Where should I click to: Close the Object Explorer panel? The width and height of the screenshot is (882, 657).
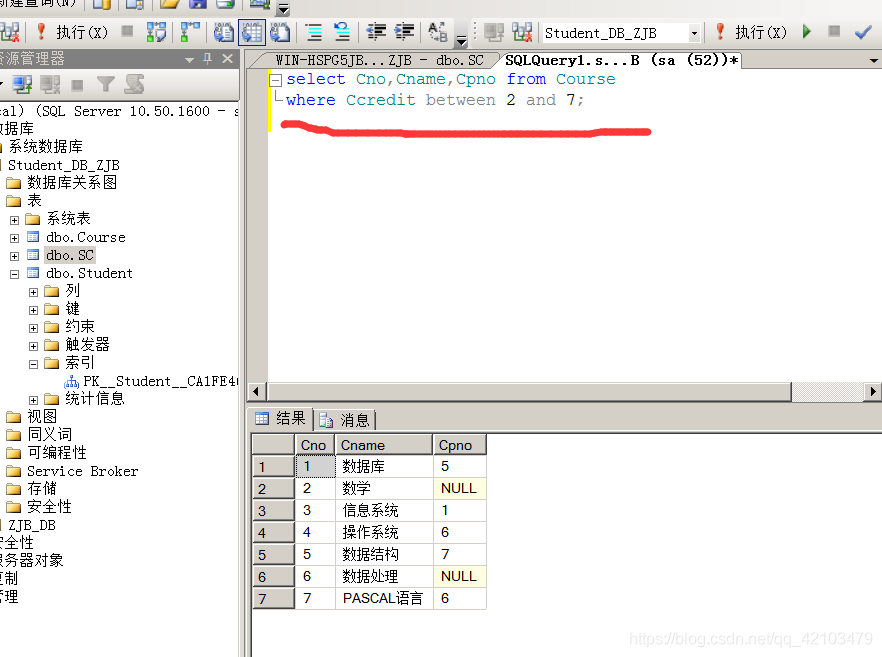[x=227, y=58]
